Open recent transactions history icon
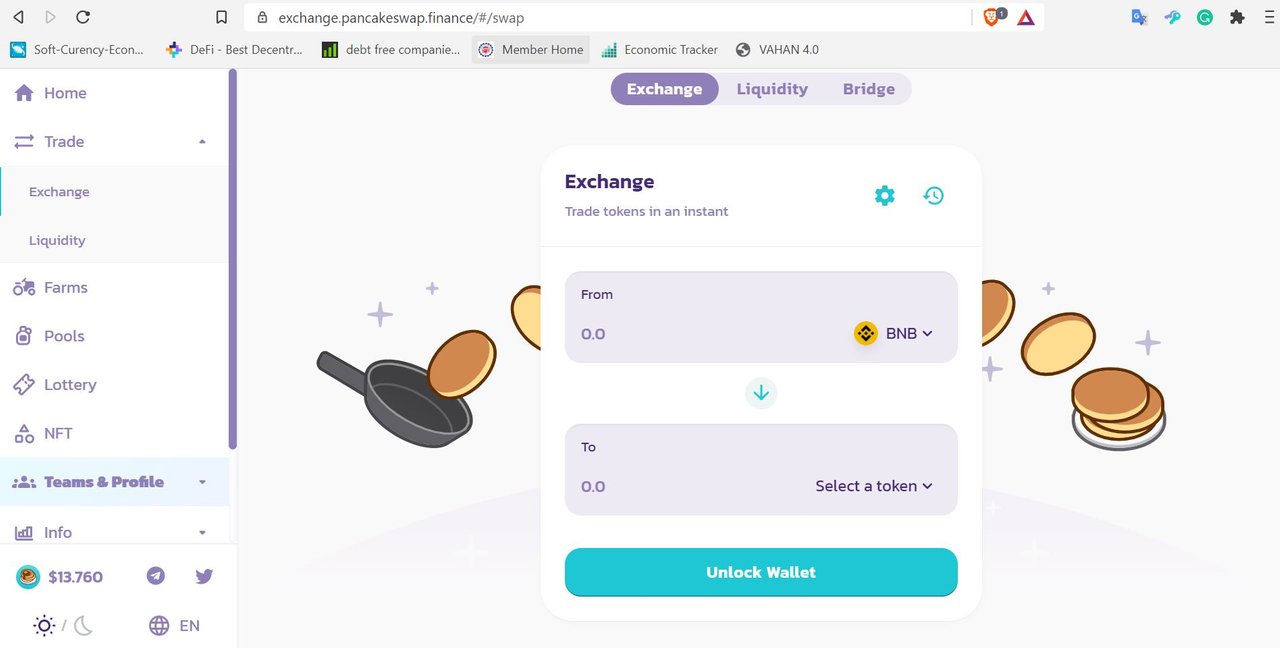 coord(934,195)
